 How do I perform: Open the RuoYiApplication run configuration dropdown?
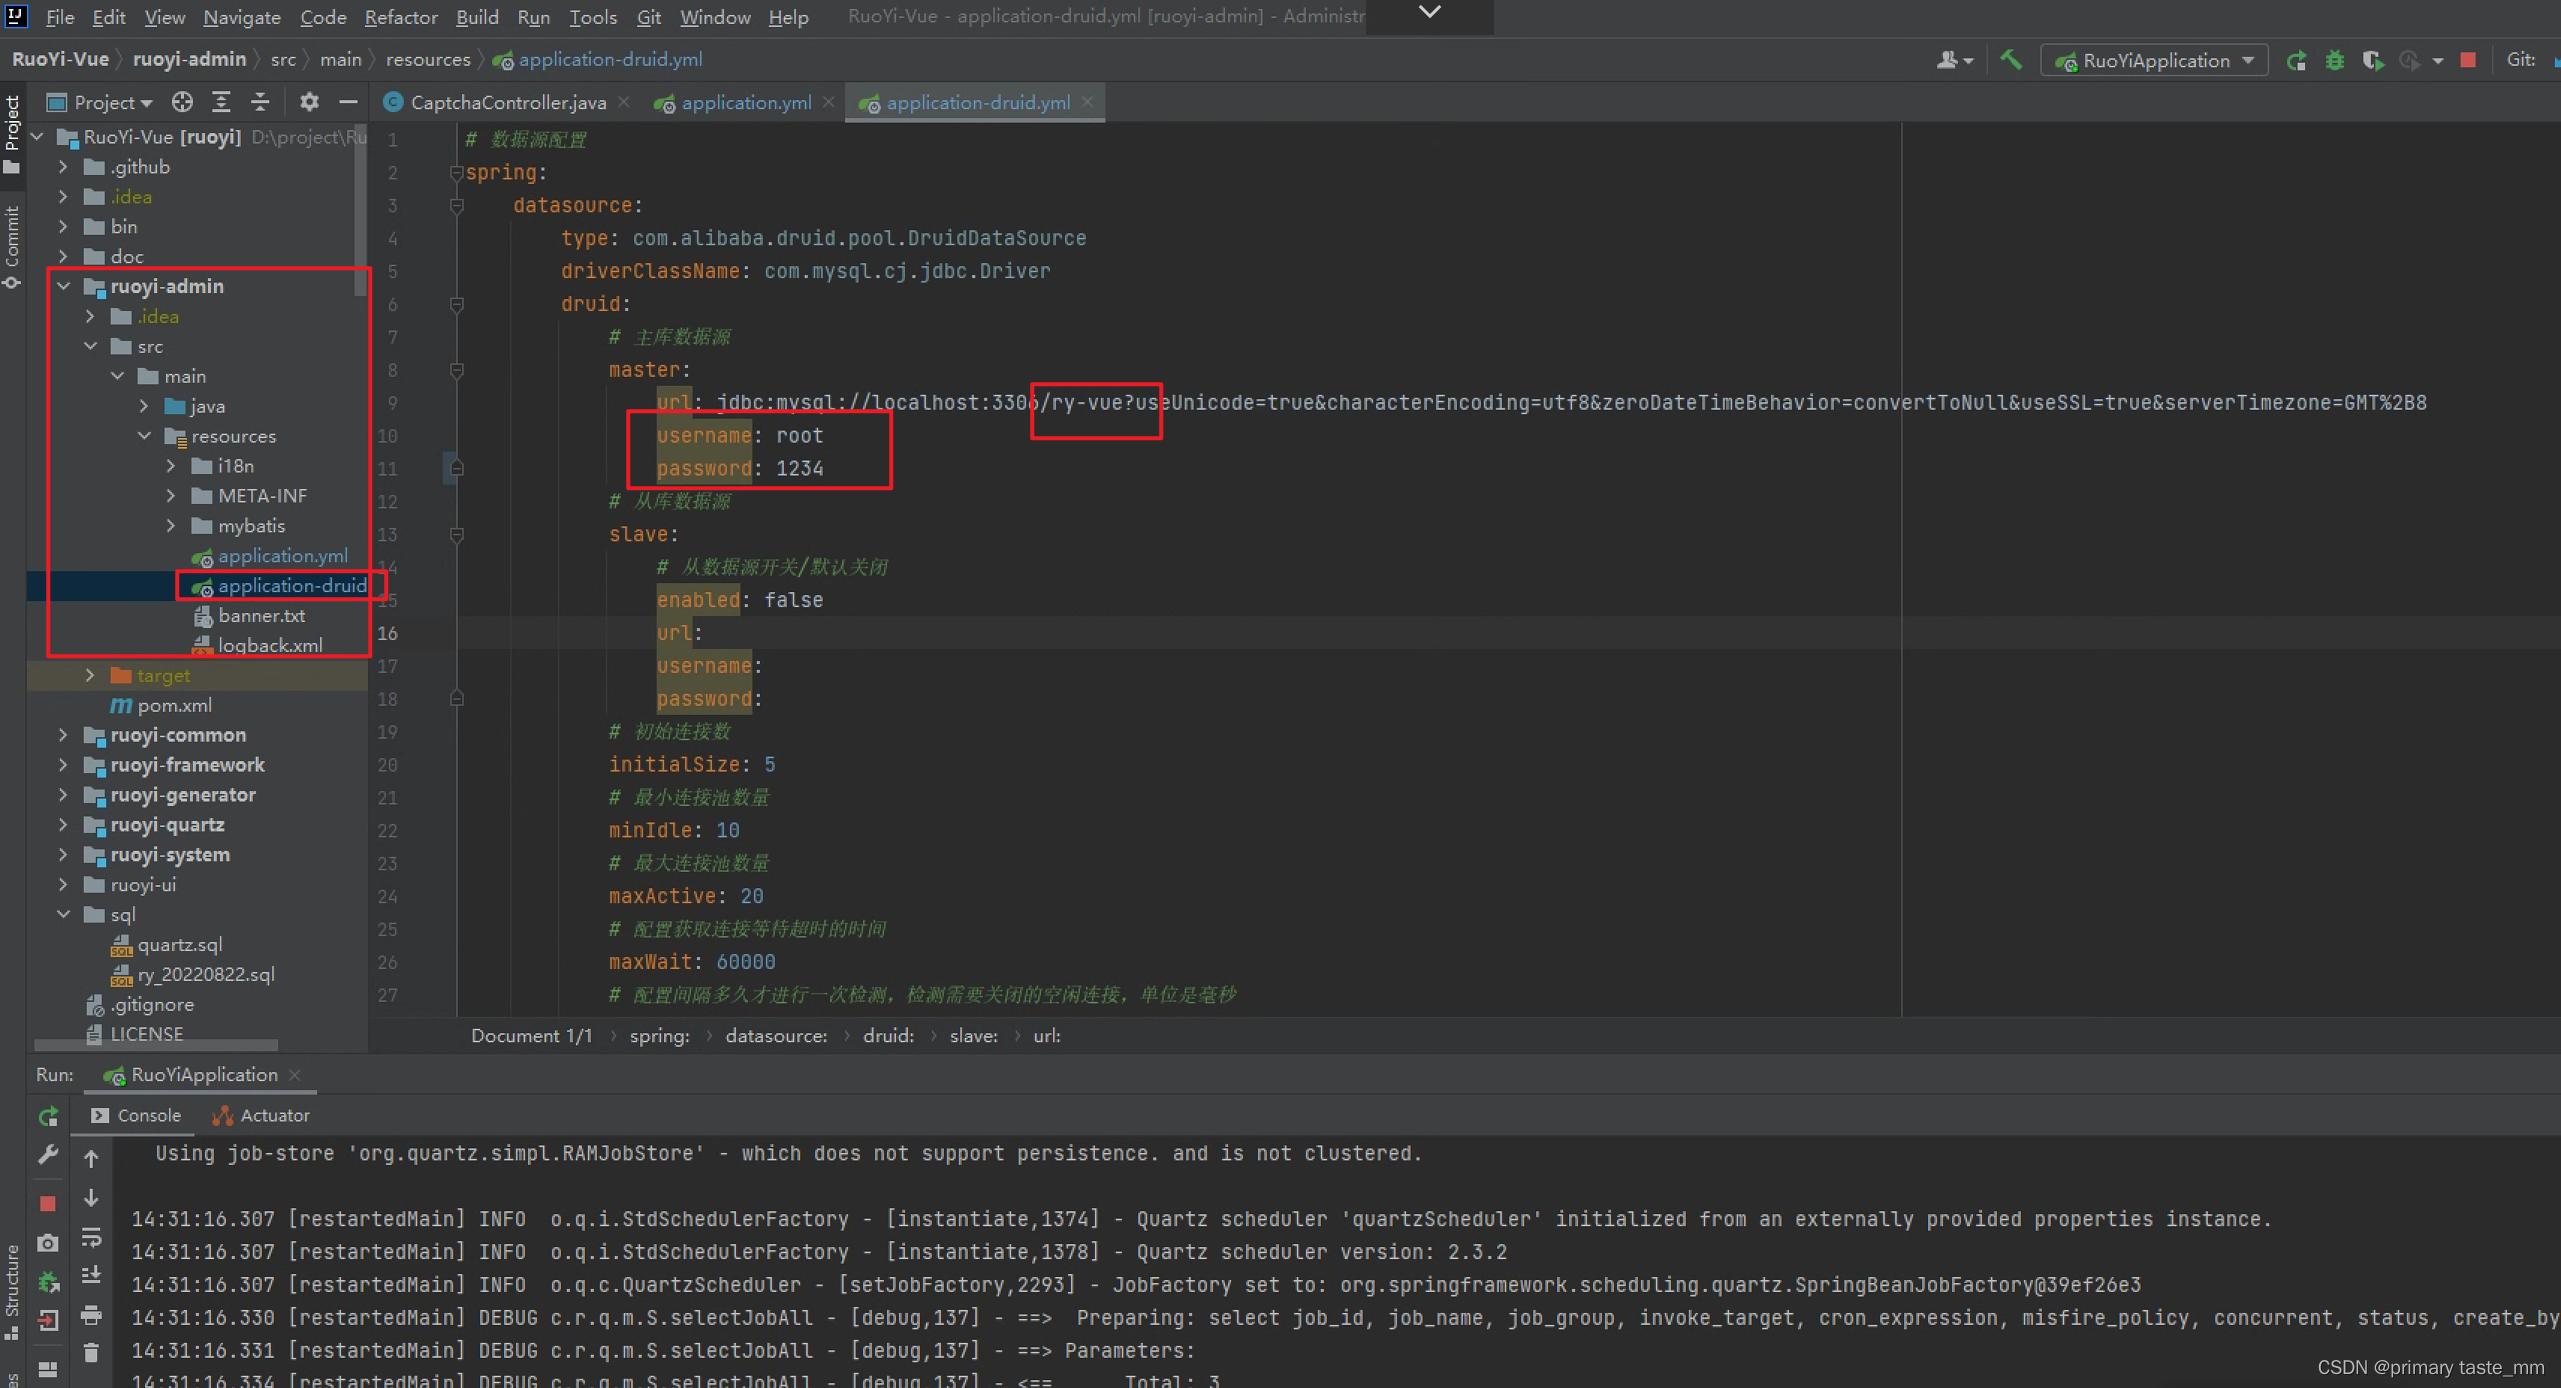tap(2155, 60)
